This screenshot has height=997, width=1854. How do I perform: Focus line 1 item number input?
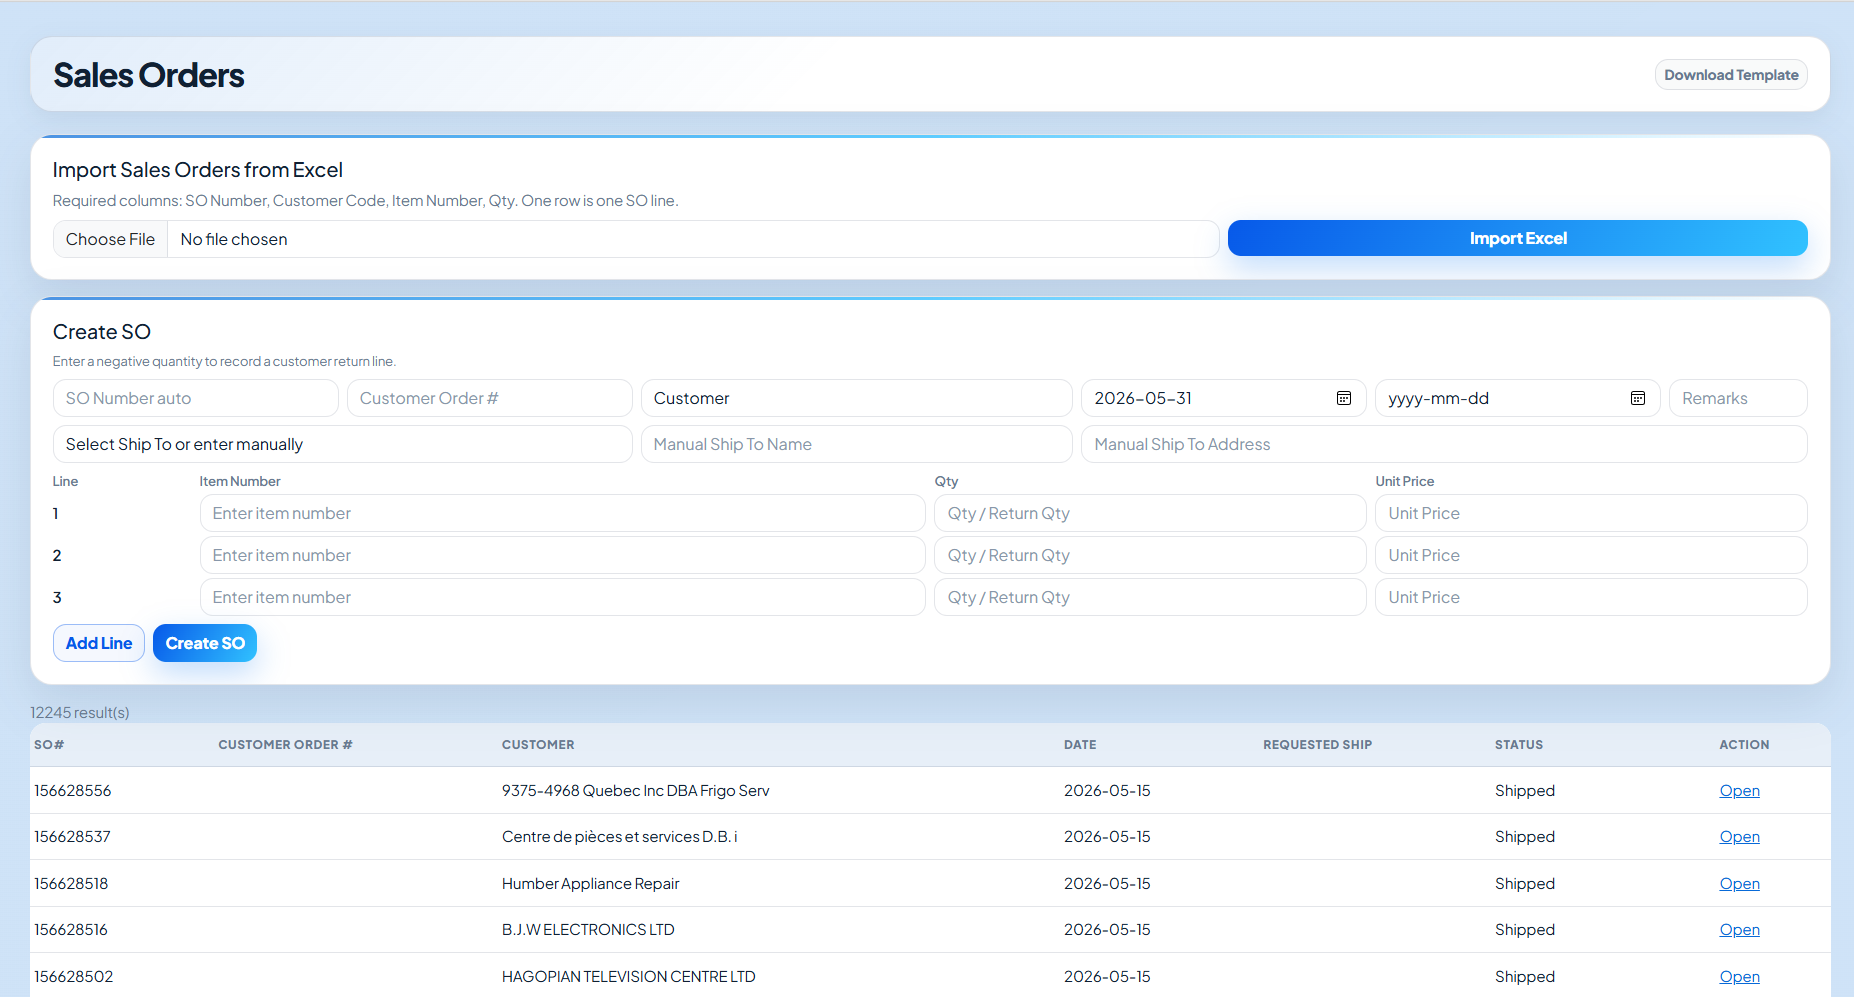point(563,513)
